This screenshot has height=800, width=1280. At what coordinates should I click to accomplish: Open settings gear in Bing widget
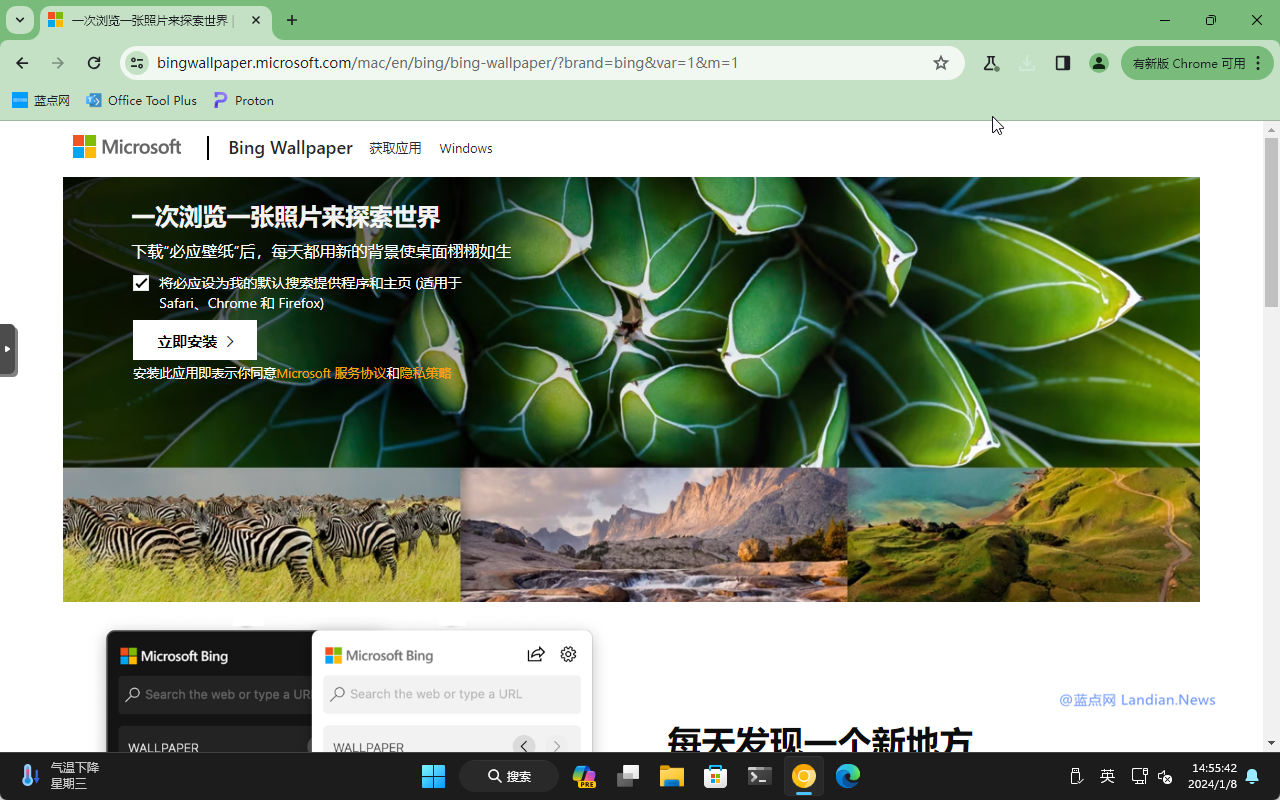(x=568, y=654)
